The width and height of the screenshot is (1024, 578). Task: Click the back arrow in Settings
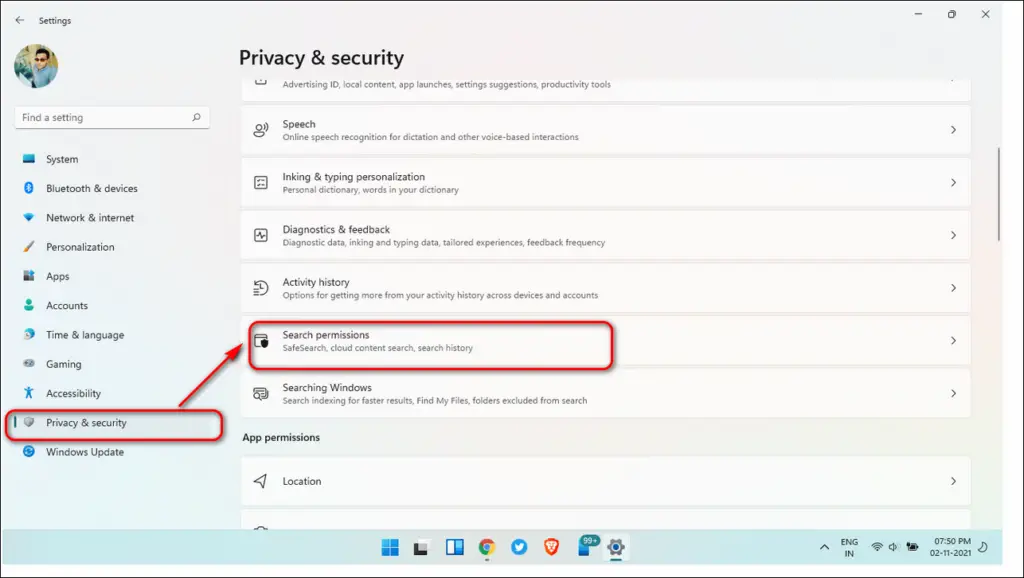[20, 20]
